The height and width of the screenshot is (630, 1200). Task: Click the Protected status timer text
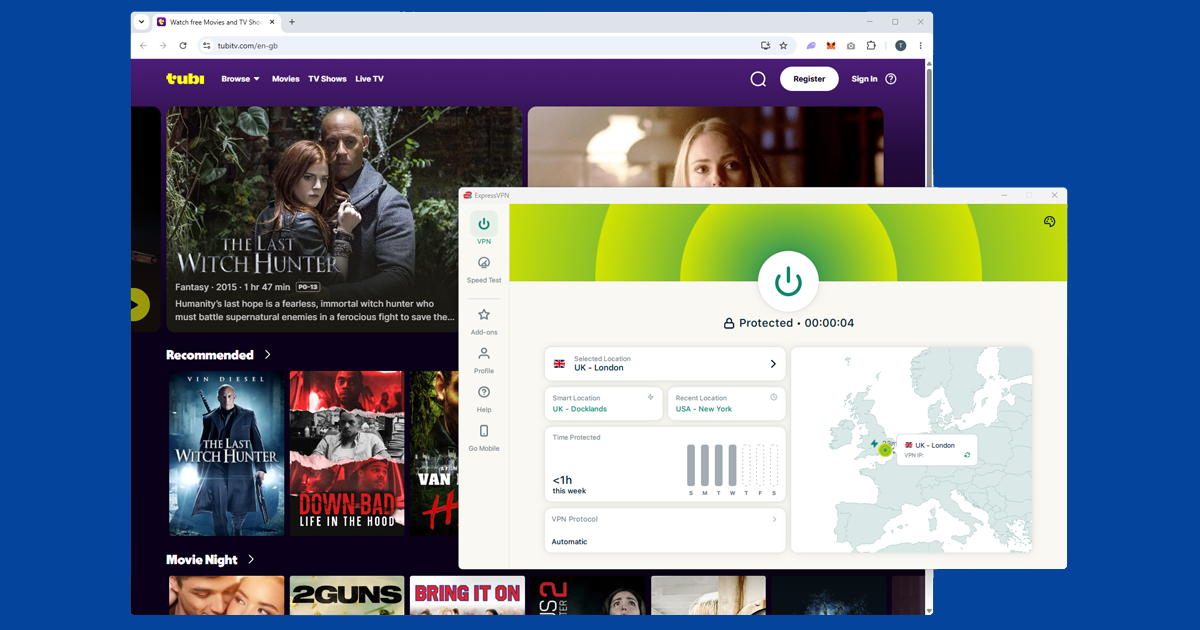[x=789, y=323]
